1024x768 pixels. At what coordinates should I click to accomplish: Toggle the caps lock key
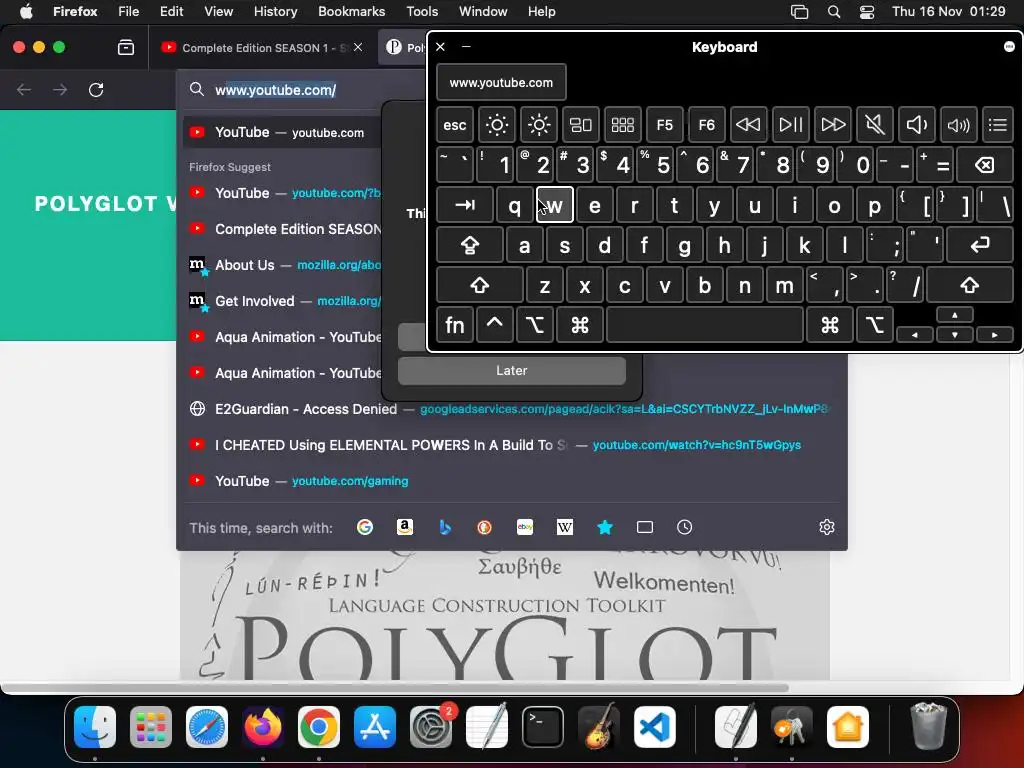470,246
